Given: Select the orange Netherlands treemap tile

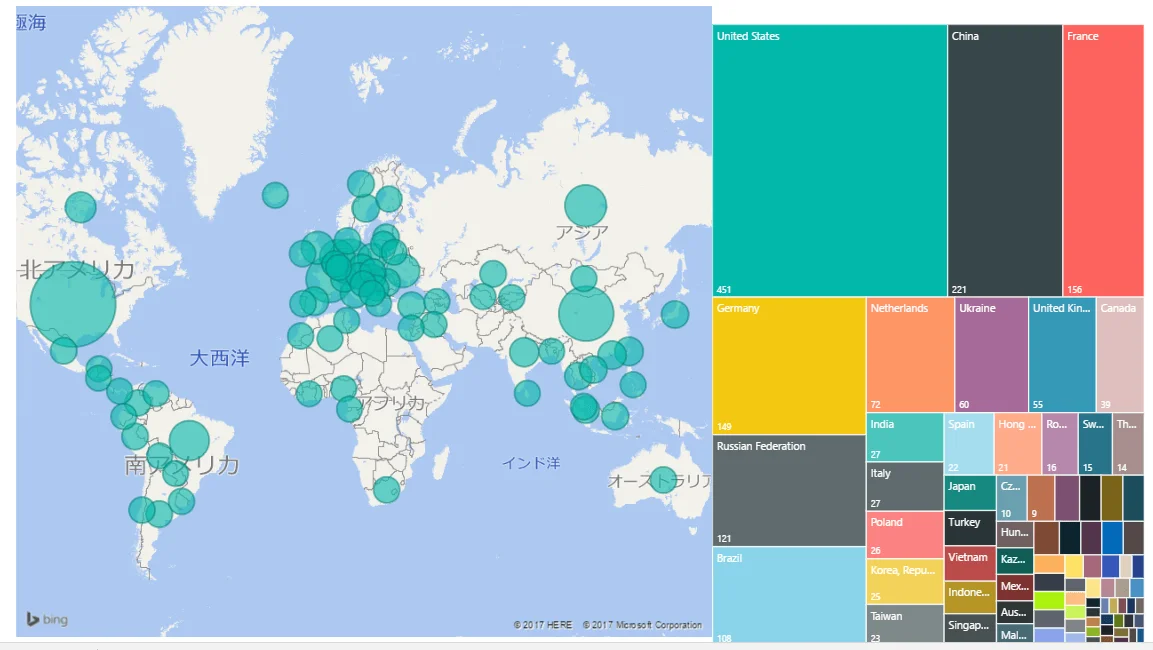Looking at the screenshot, I should pyautogui.click(x=910, y=354).
